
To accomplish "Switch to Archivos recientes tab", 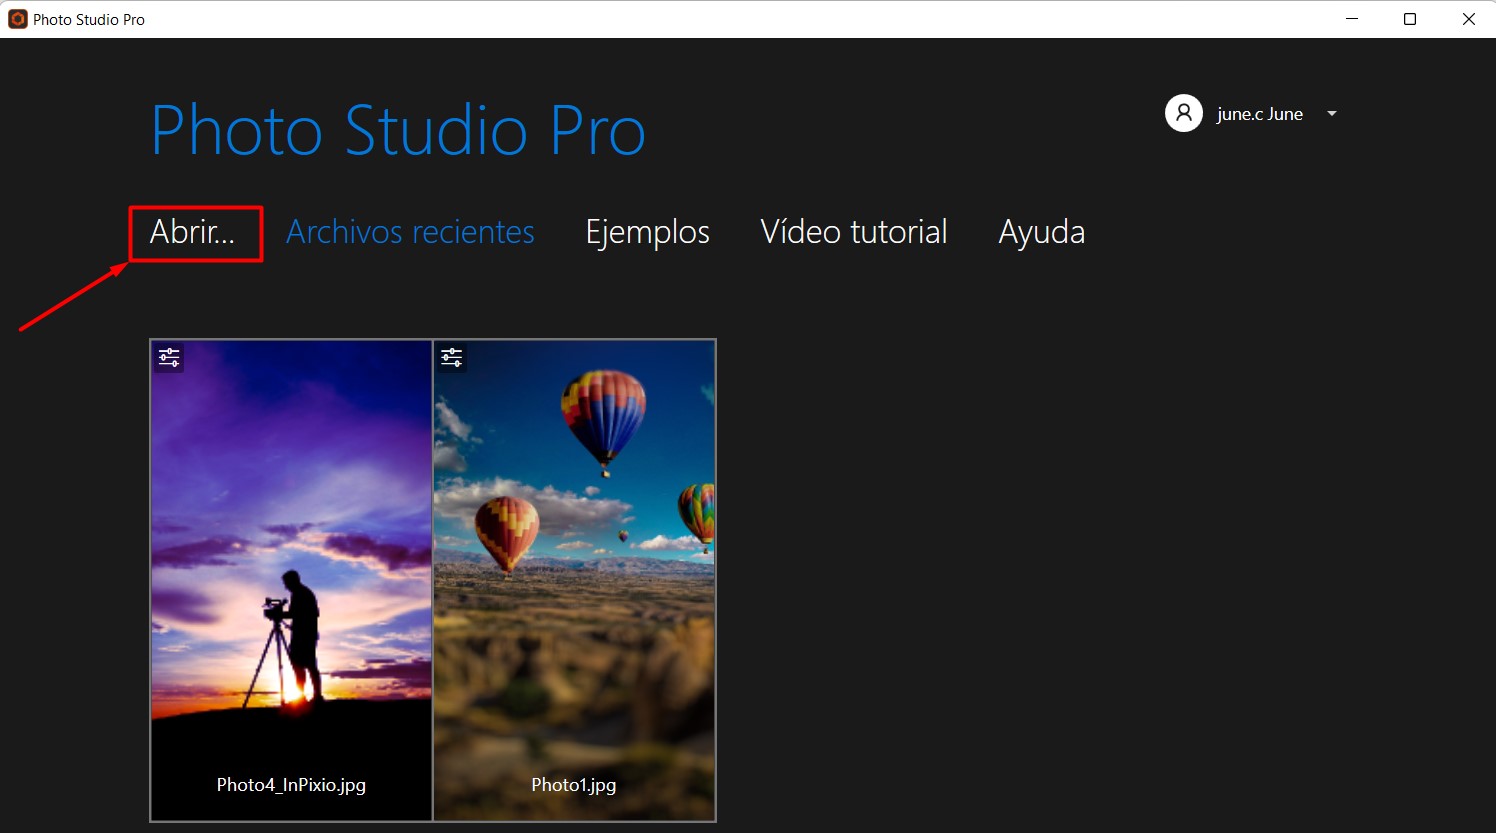I will [x=410, y=232].
